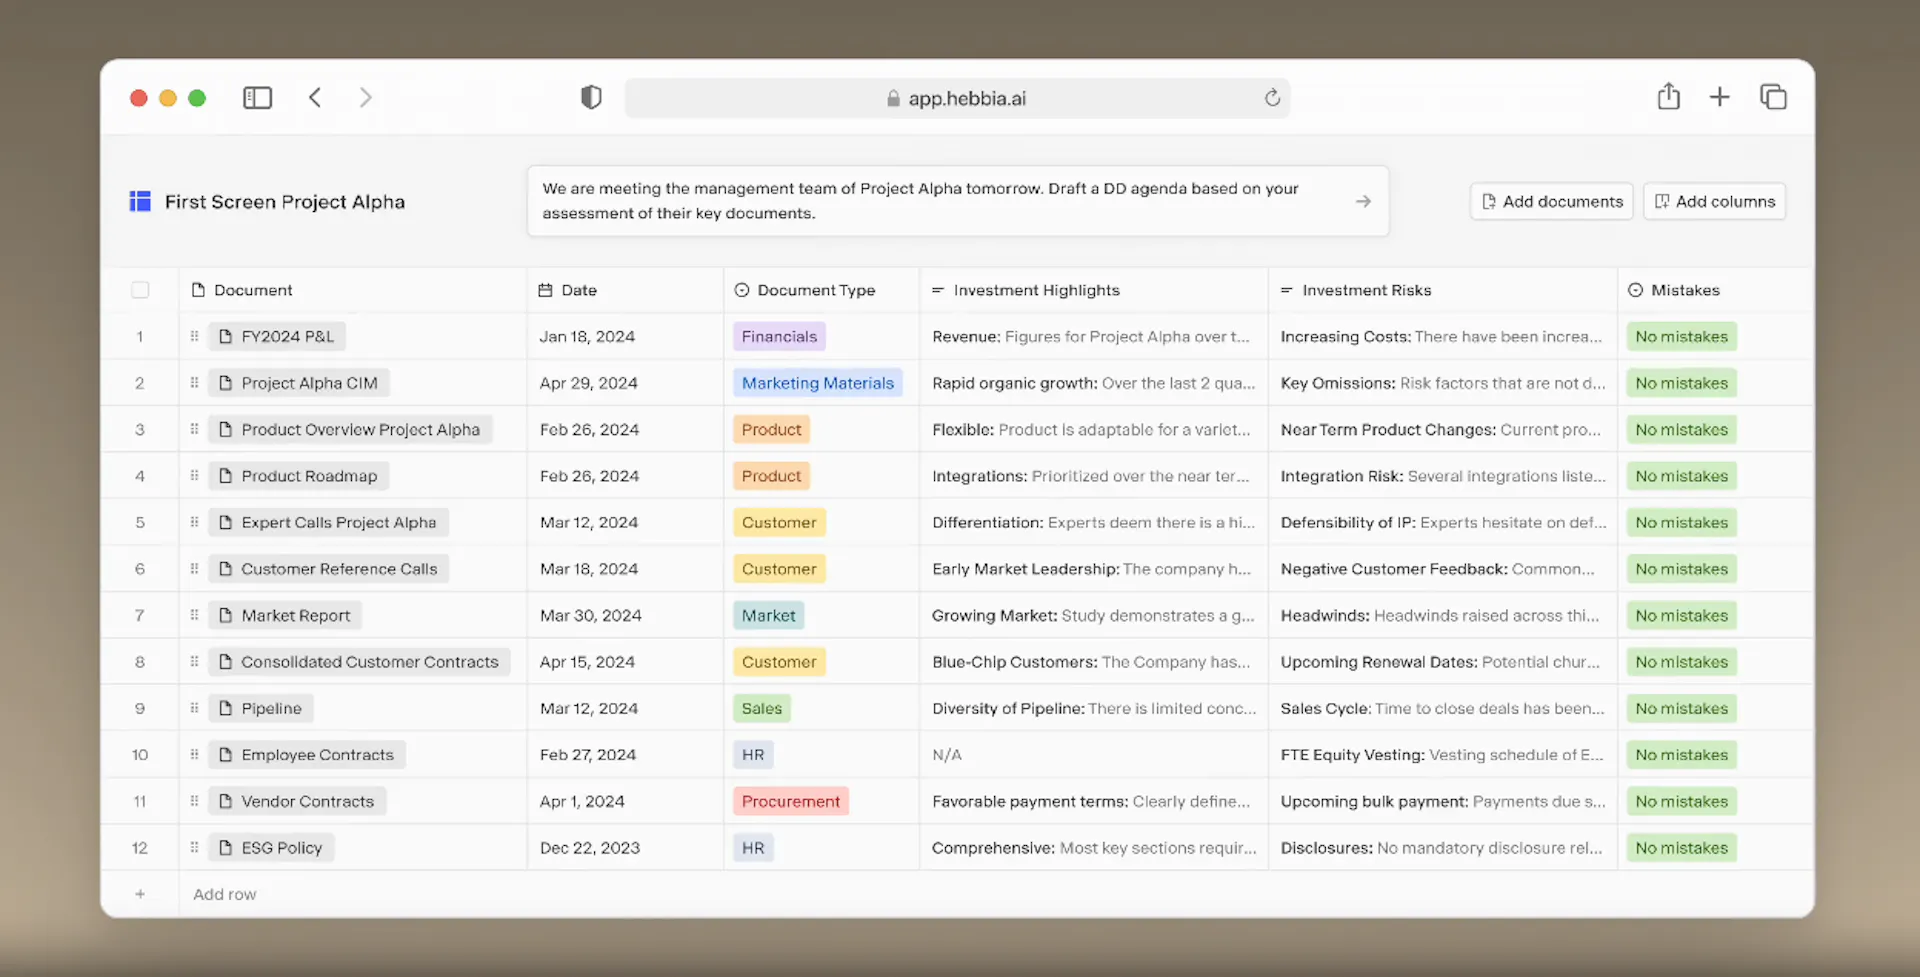Screen dimensions: 1920x977
Task: Show tab overview icon
Action: coord(1773,97)
